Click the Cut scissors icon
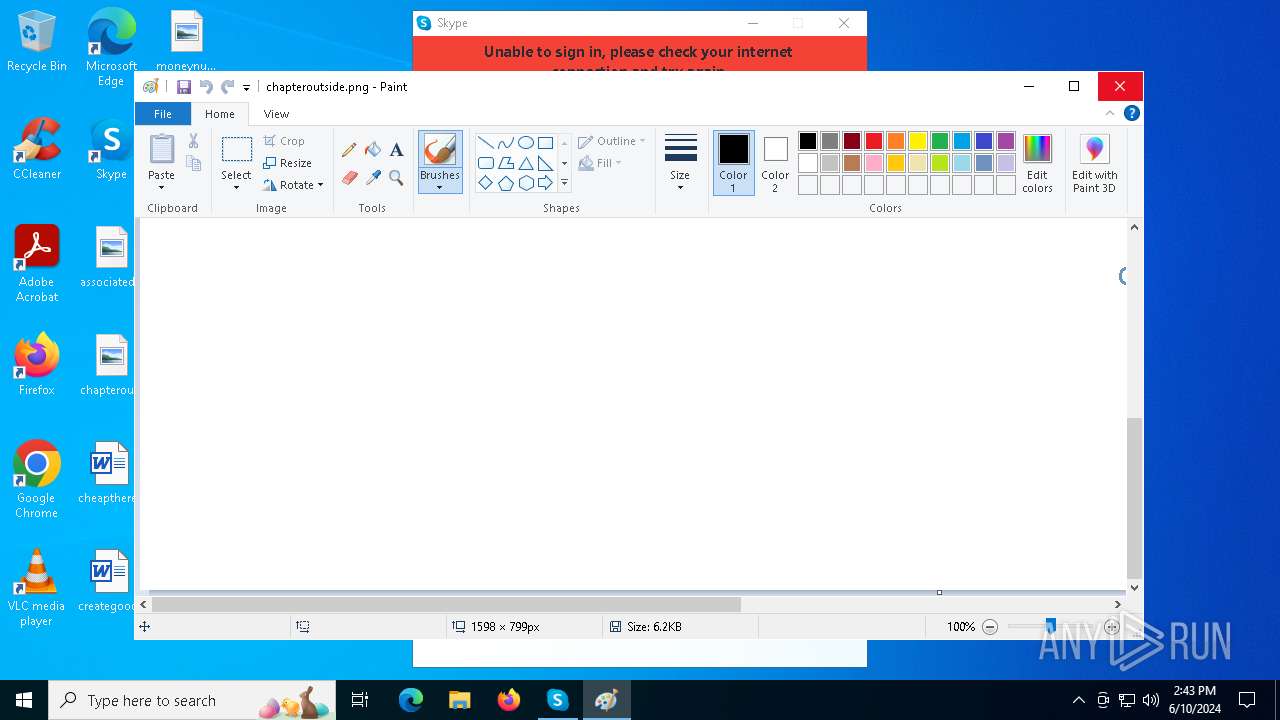 coord(194,141)
